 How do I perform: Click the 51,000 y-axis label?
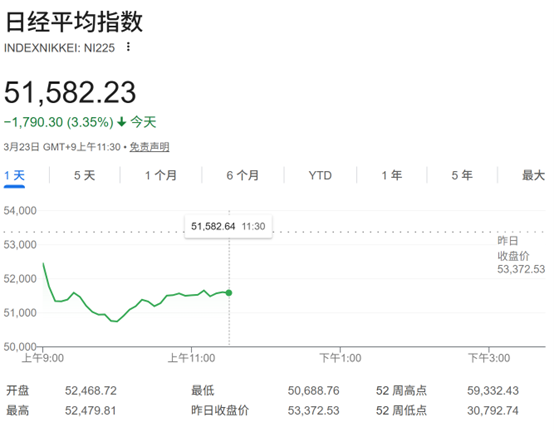[20, 313]
